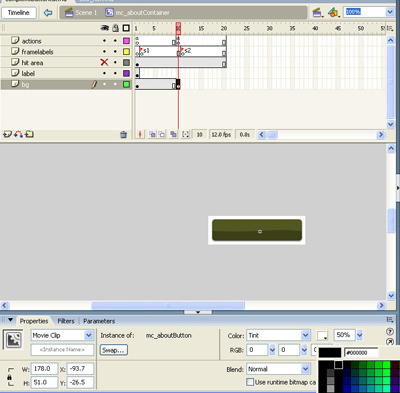Toggle lock dot of framelabels layer
400x393 pixels.
pyautogui.click(x=115, y=51)
